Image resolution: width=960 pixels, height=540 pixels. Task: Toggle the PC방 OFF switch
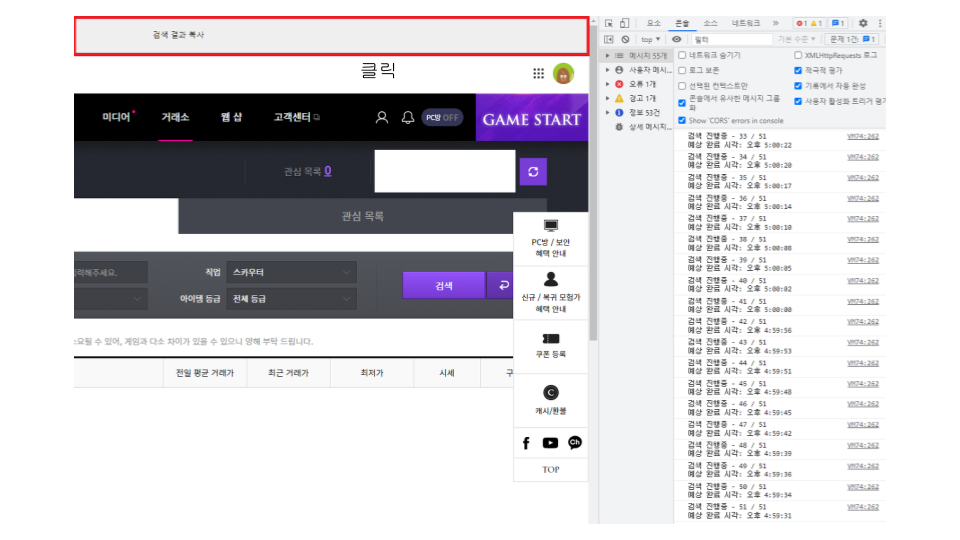click(442, 118)
